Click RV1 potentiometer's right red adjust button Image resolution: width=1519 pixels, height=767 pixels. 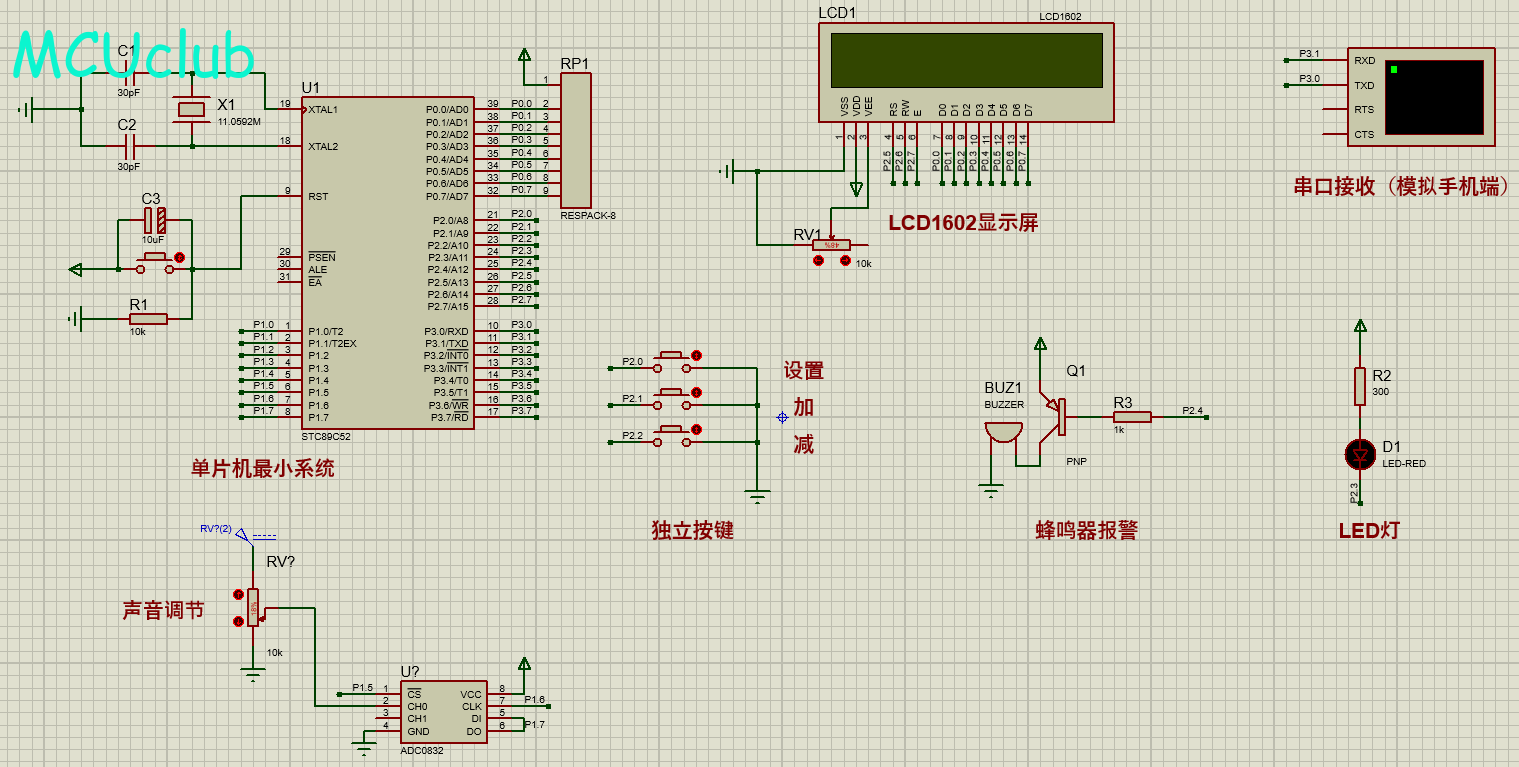(845, 260)
